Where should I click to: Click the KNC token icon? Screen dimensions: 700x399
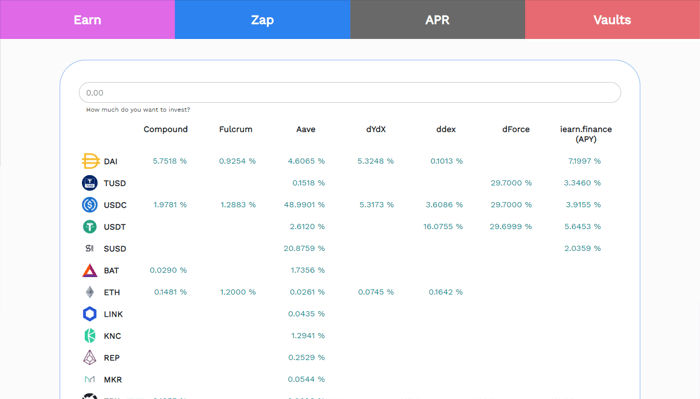tap(90, 336)
